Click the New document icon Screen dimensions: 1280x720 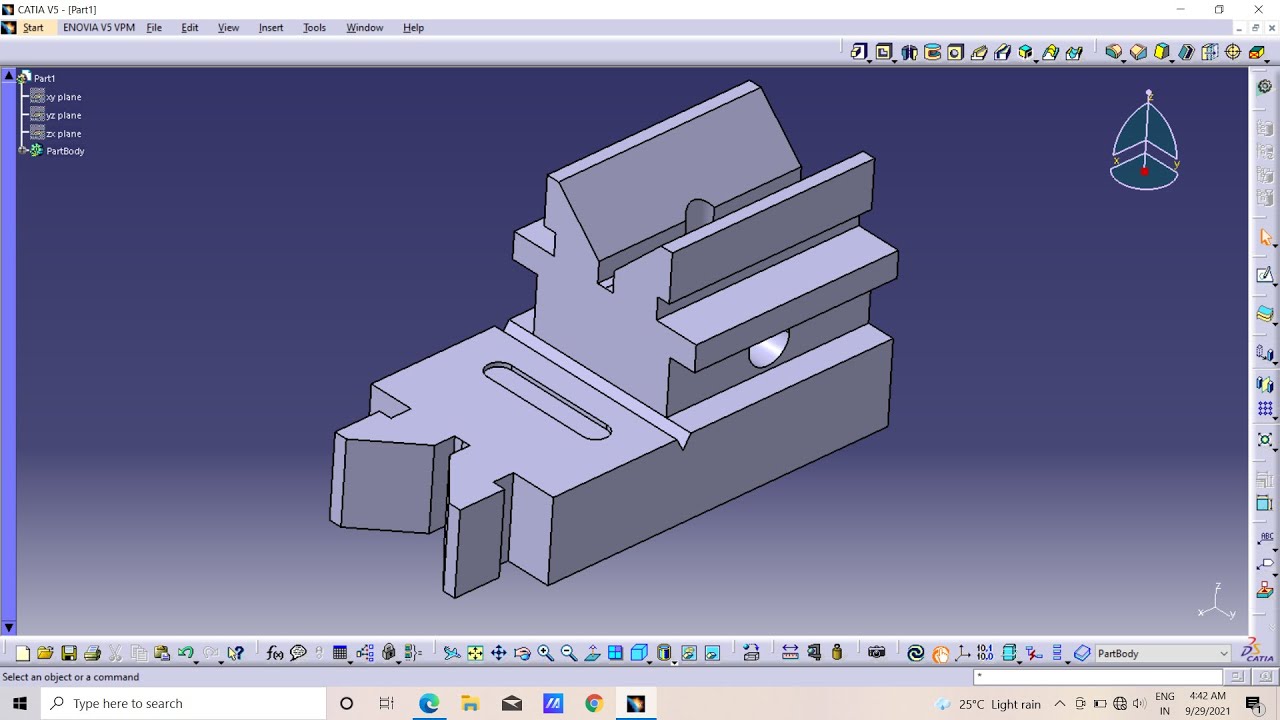point(22,653)
